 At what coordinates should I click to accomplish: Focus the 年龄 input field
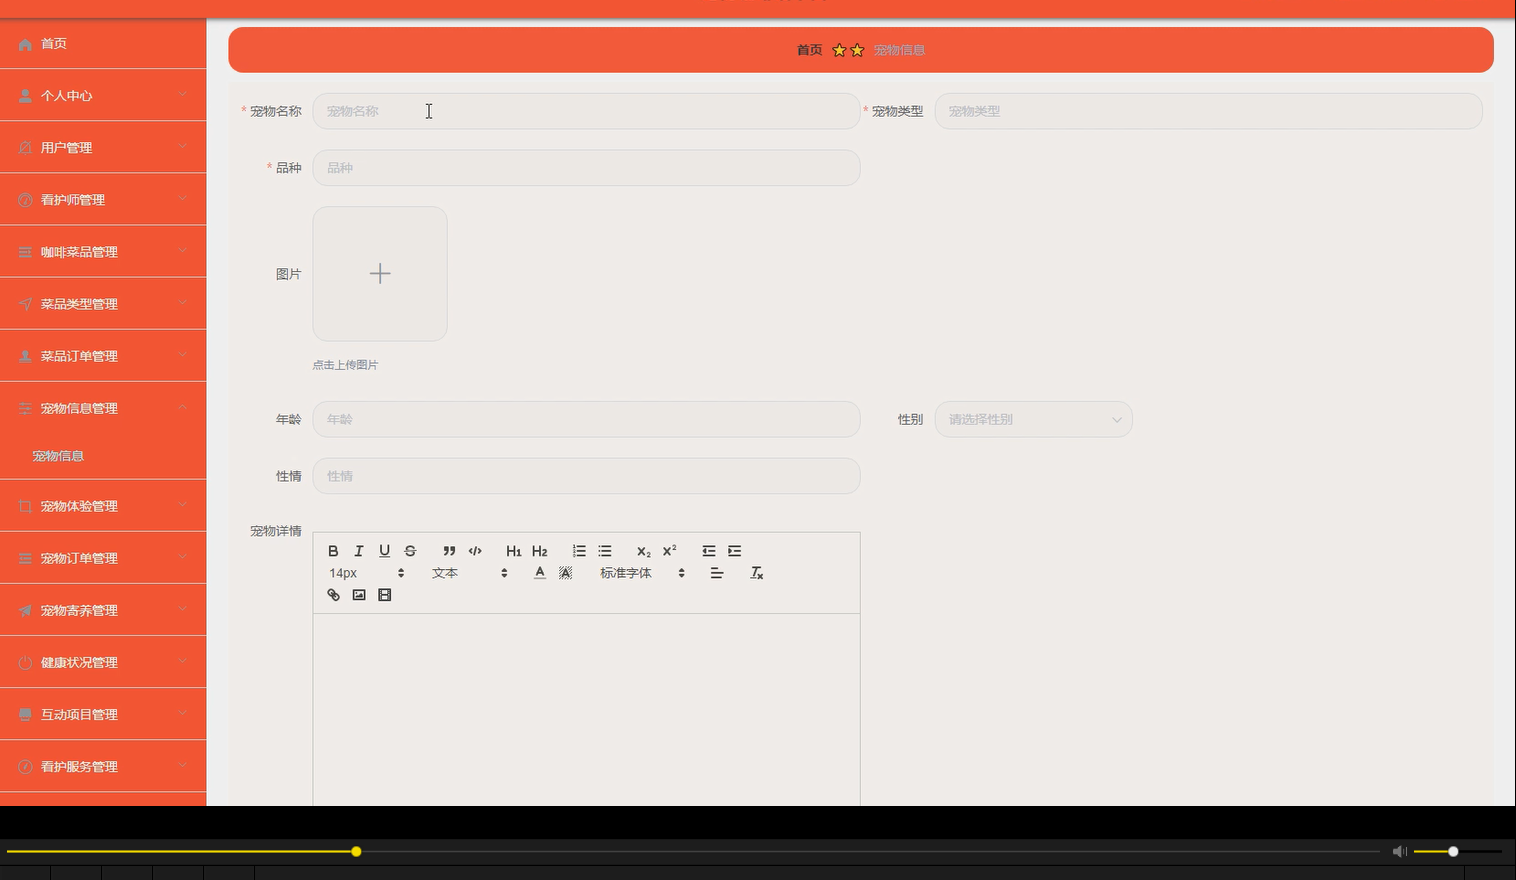(x=586, y=419)
